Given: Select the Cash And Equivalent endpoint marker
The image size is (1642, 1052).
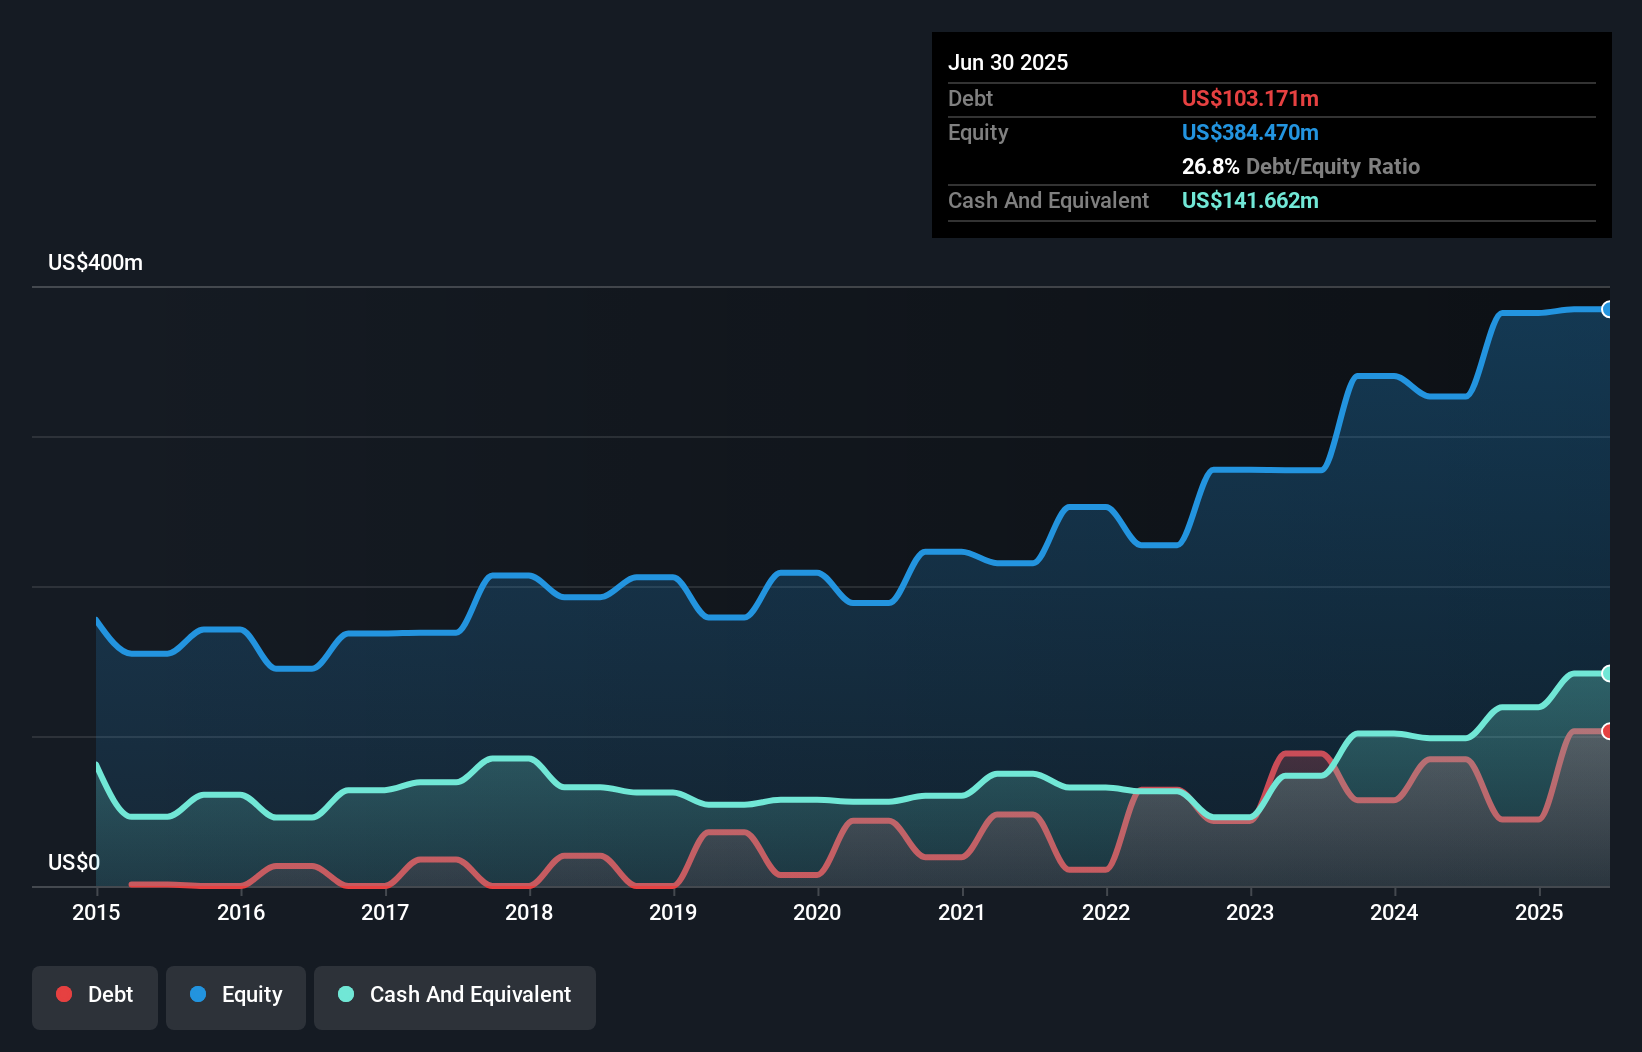Looking at the screenshot, I should 1607,673.
